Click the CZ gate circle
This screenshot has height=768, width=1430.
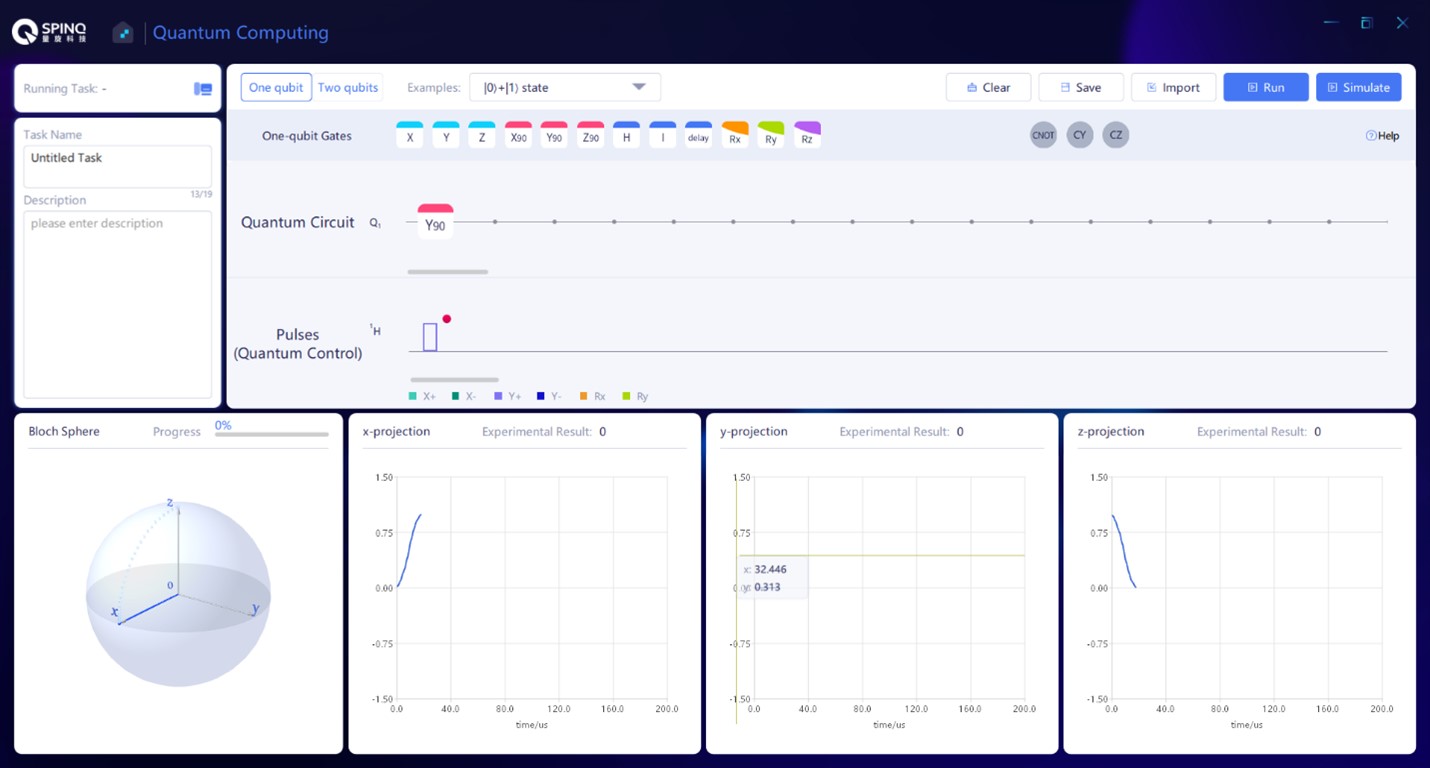click(x=1115, y=135)
